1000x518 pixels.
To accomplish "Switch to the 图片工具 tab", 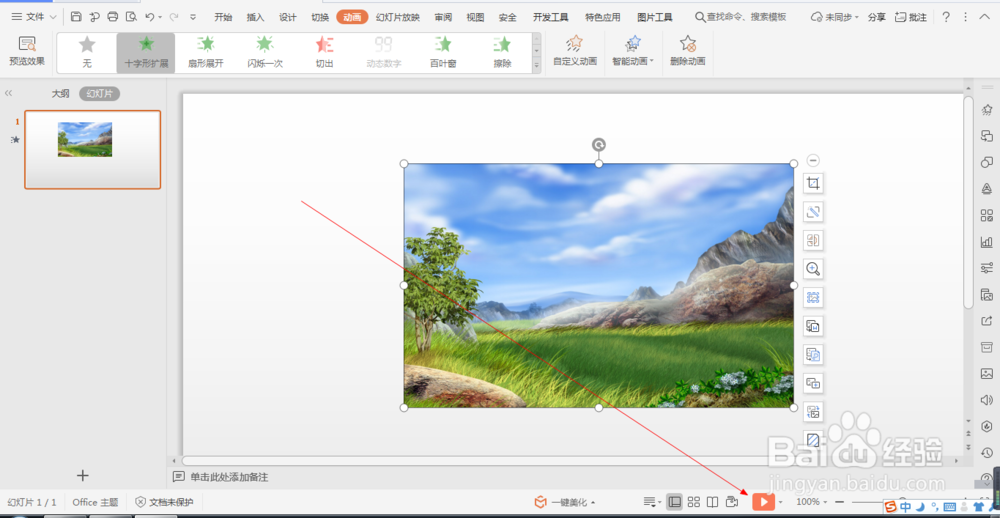I will click(655, 17).
